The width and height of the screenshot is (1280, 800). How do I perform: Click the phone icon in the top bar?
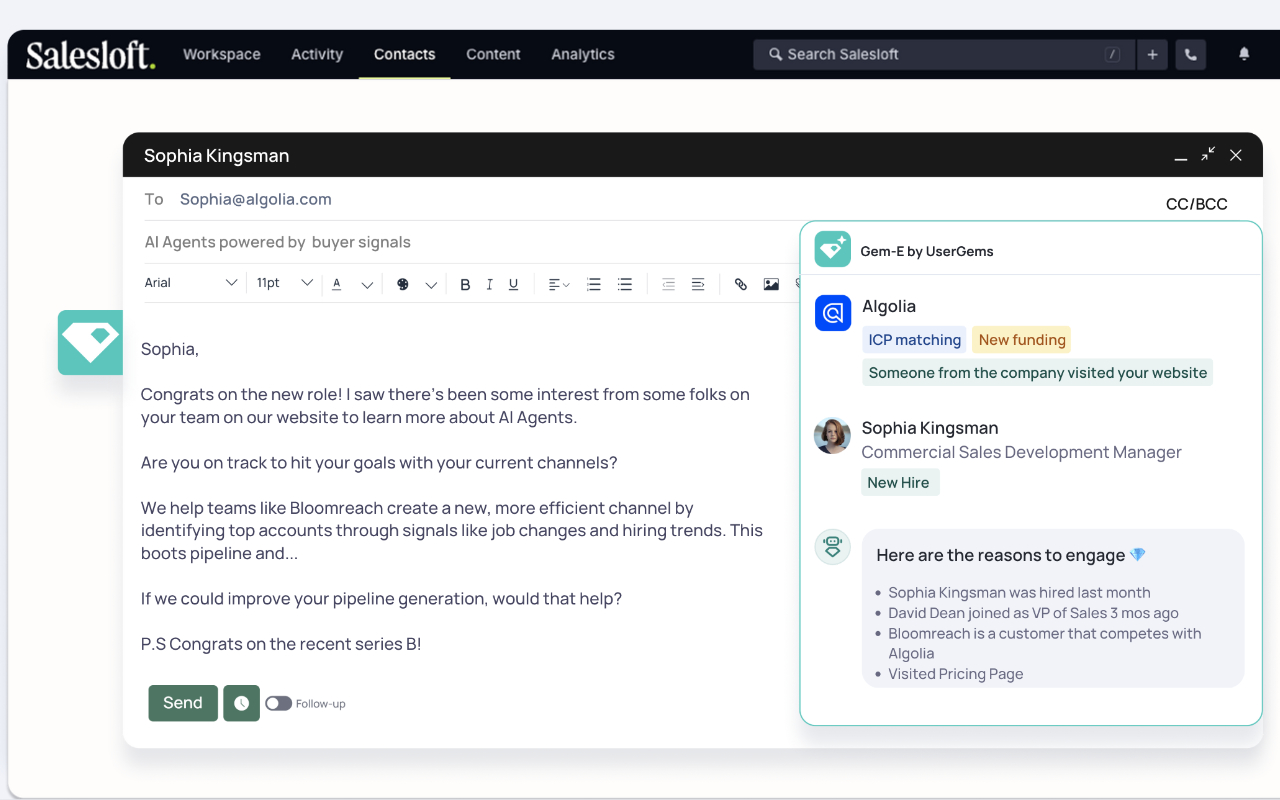[1190, 54]
